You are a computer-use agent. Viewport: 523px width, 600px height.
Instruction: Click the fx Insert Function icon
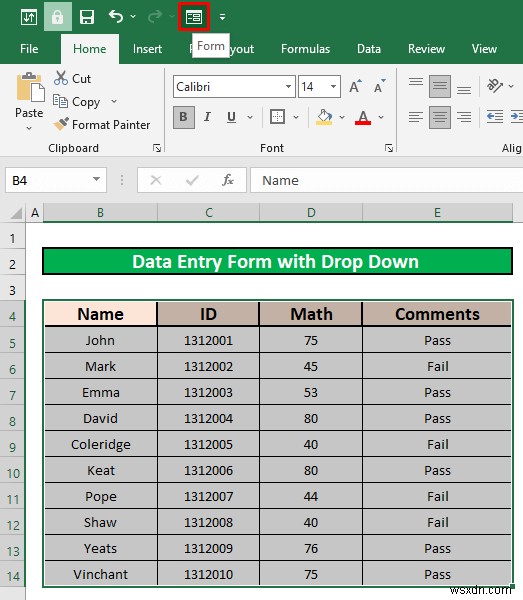pos(228,180)
